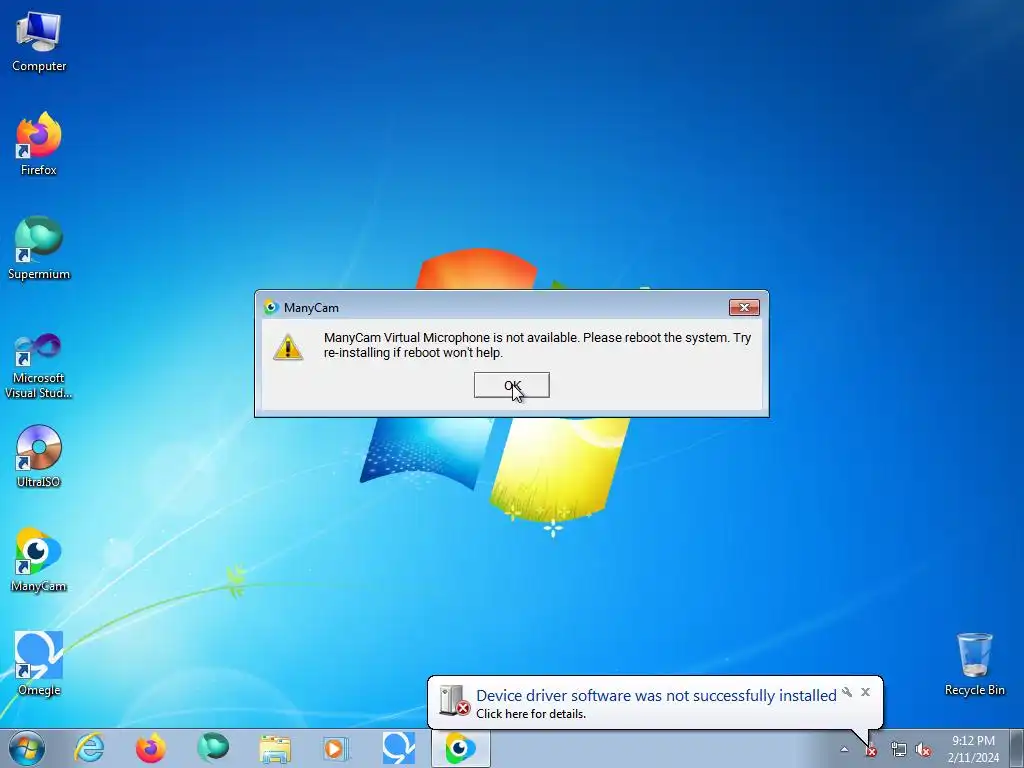
Task: Click the device error icon in balloon
Action: [454, 700]
